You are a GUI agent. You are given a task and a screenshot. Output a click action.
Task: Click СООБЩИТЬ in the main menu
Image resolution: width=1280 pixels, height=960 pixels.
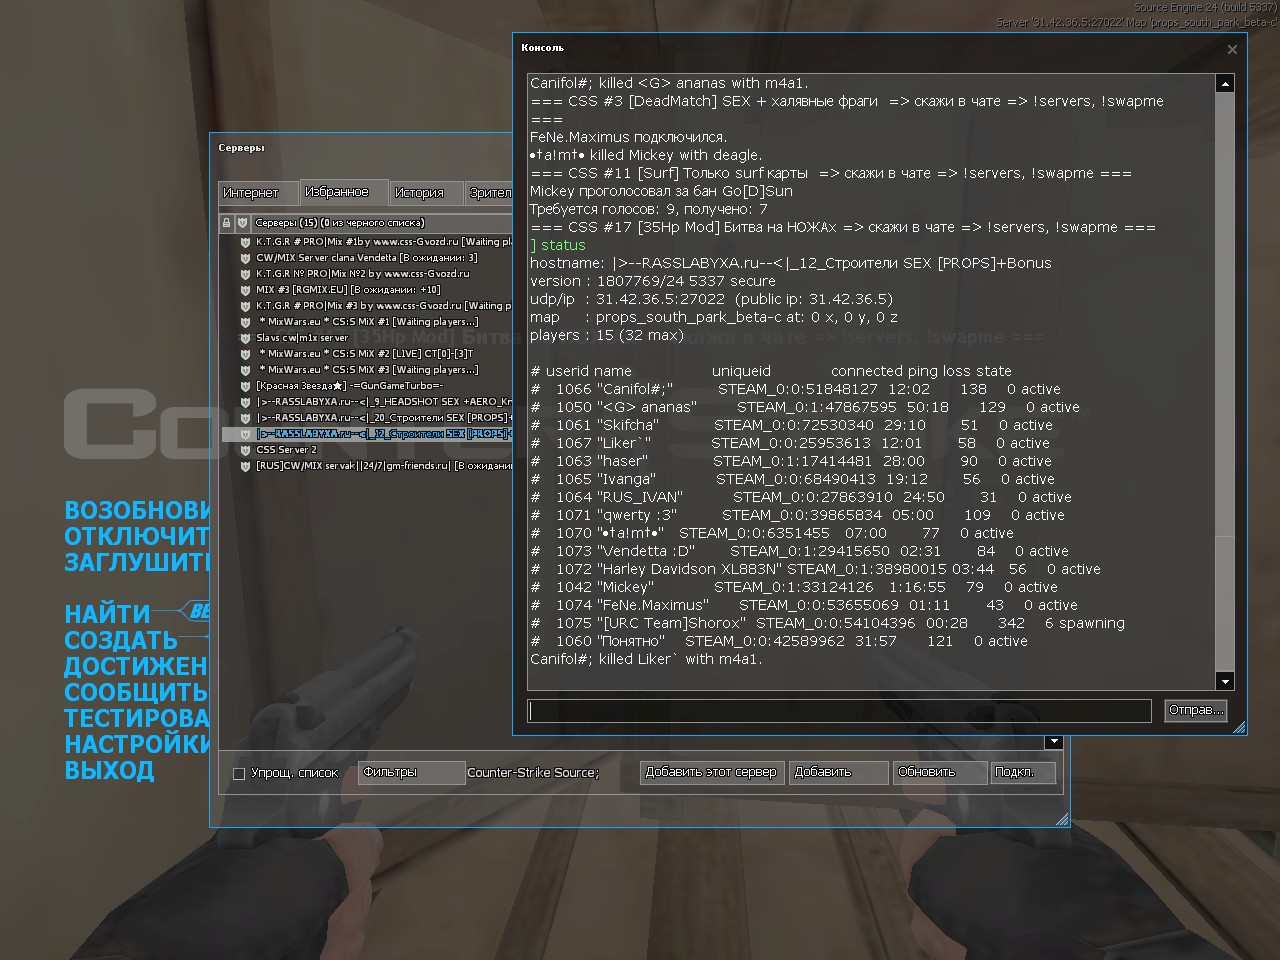[137, 693]
